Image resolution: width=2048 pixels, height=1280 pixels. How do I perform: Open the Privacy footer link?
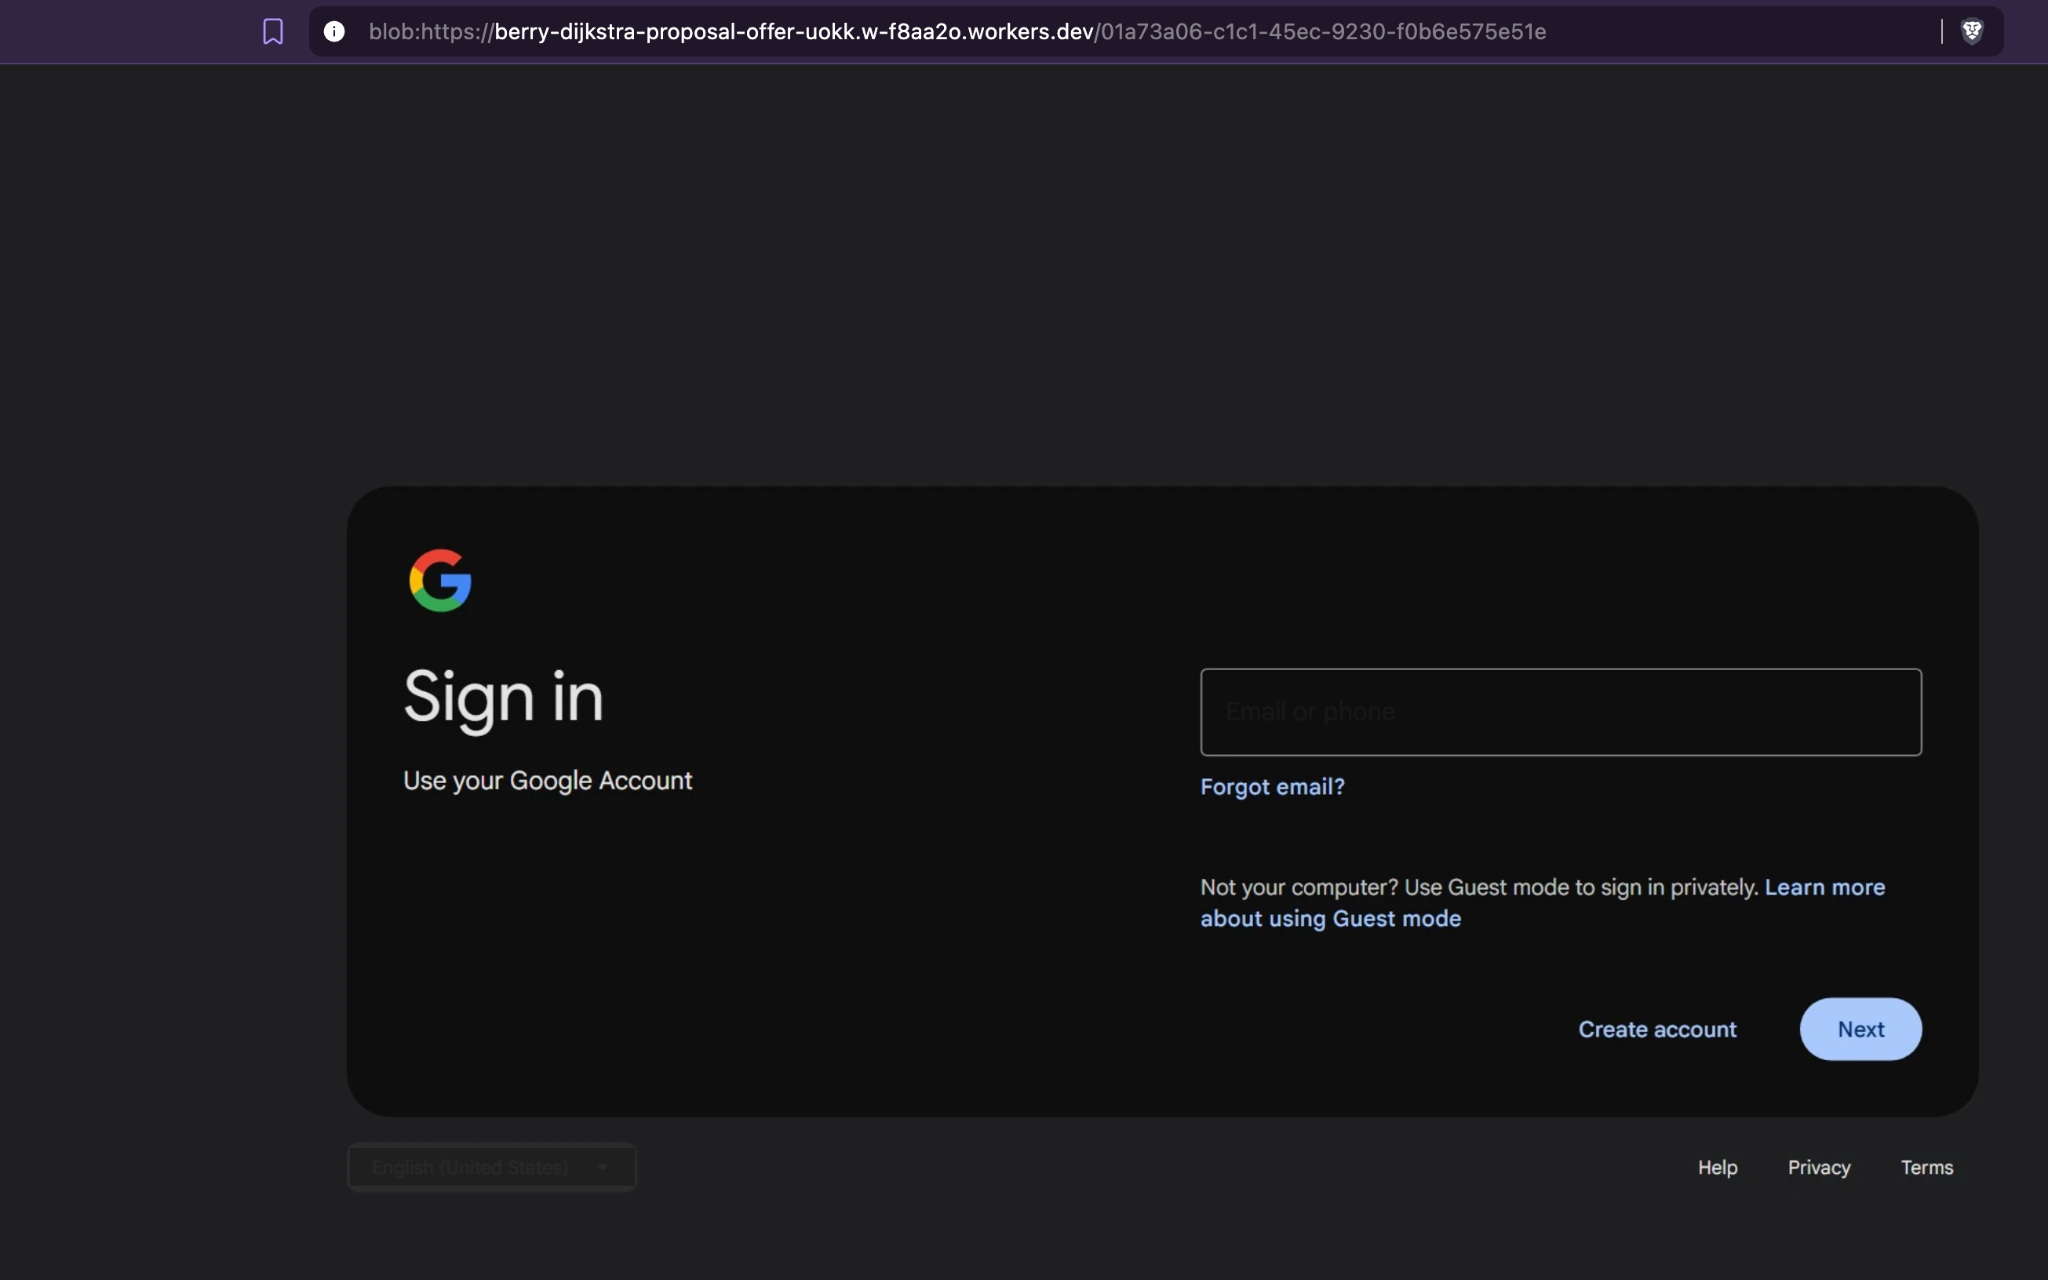[1819, 1167]
